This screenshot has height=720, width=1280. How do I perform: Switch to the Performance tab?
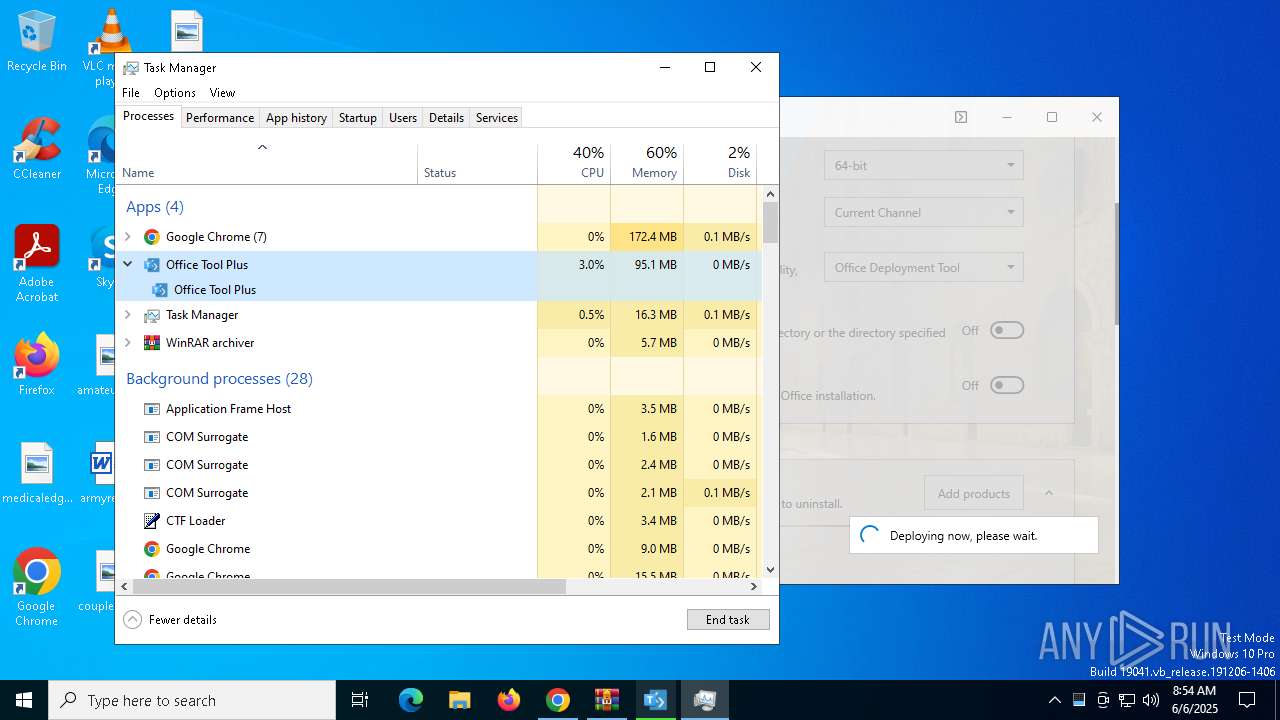point(220,118)
